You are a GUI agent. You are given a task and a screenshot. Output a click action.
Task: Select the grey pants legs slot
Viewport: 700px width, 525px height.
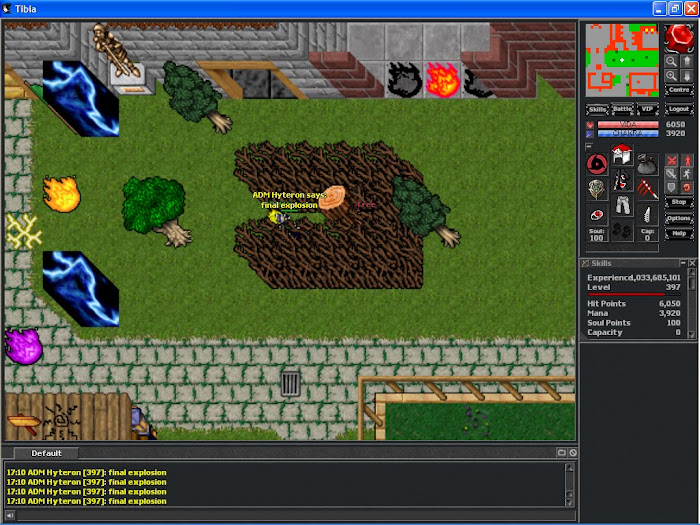[622, 205]
